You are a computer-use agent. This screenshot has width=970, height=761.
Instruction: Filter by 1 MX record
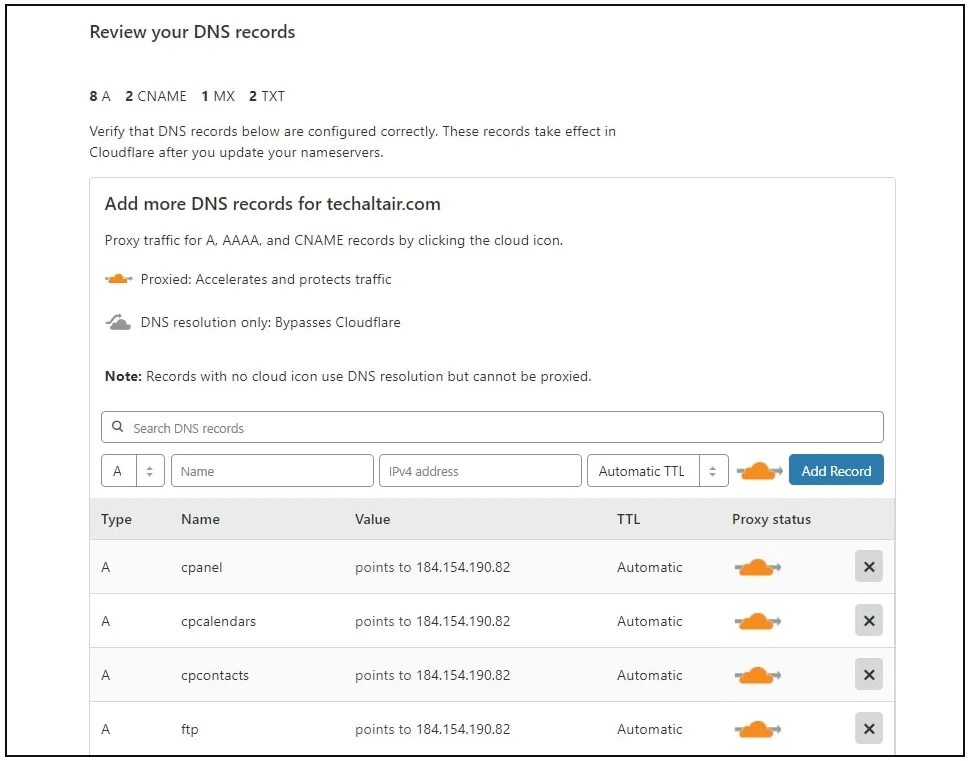click(218, 96)
